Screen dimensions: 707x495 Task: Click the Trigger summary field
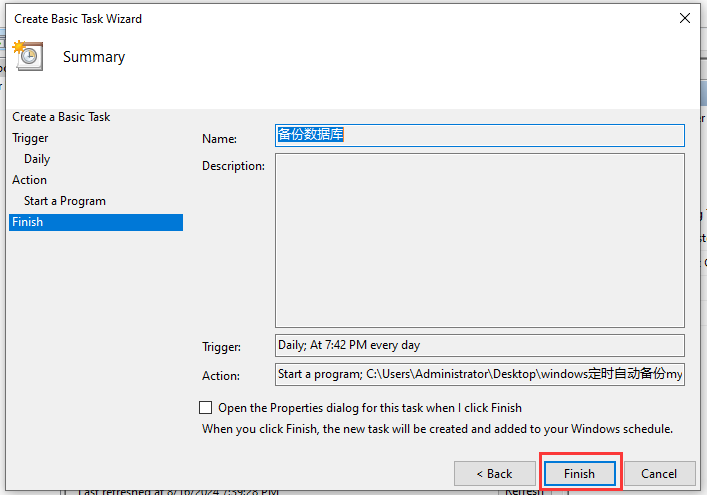coord(480,345)
